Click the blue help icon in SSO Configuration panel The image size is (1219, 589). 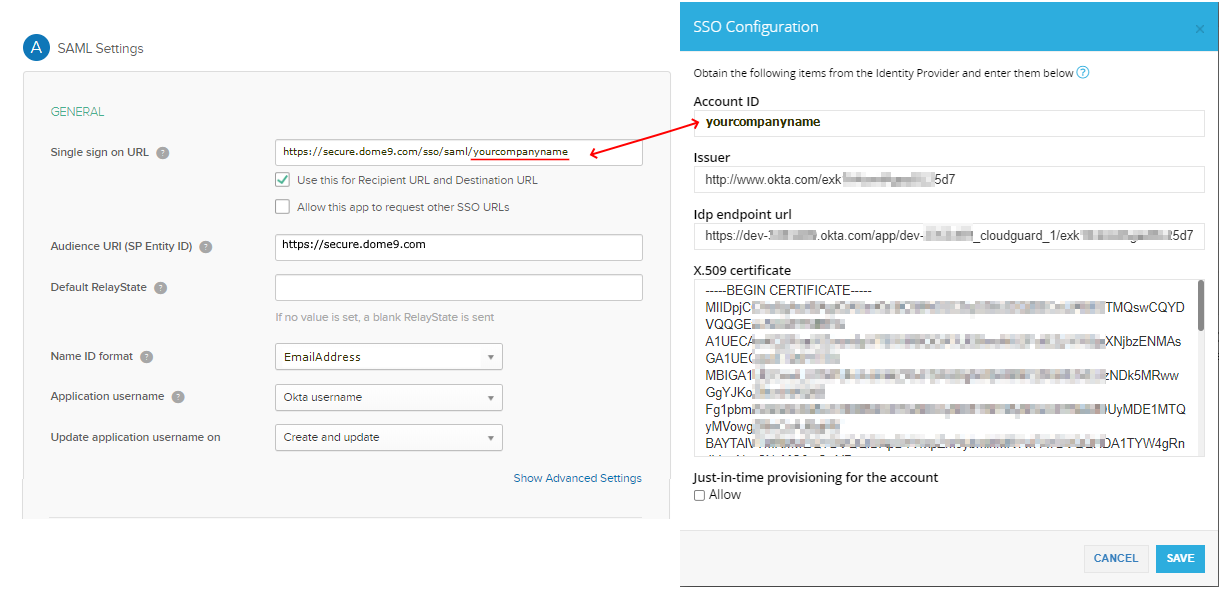(x=1083, y=72)
